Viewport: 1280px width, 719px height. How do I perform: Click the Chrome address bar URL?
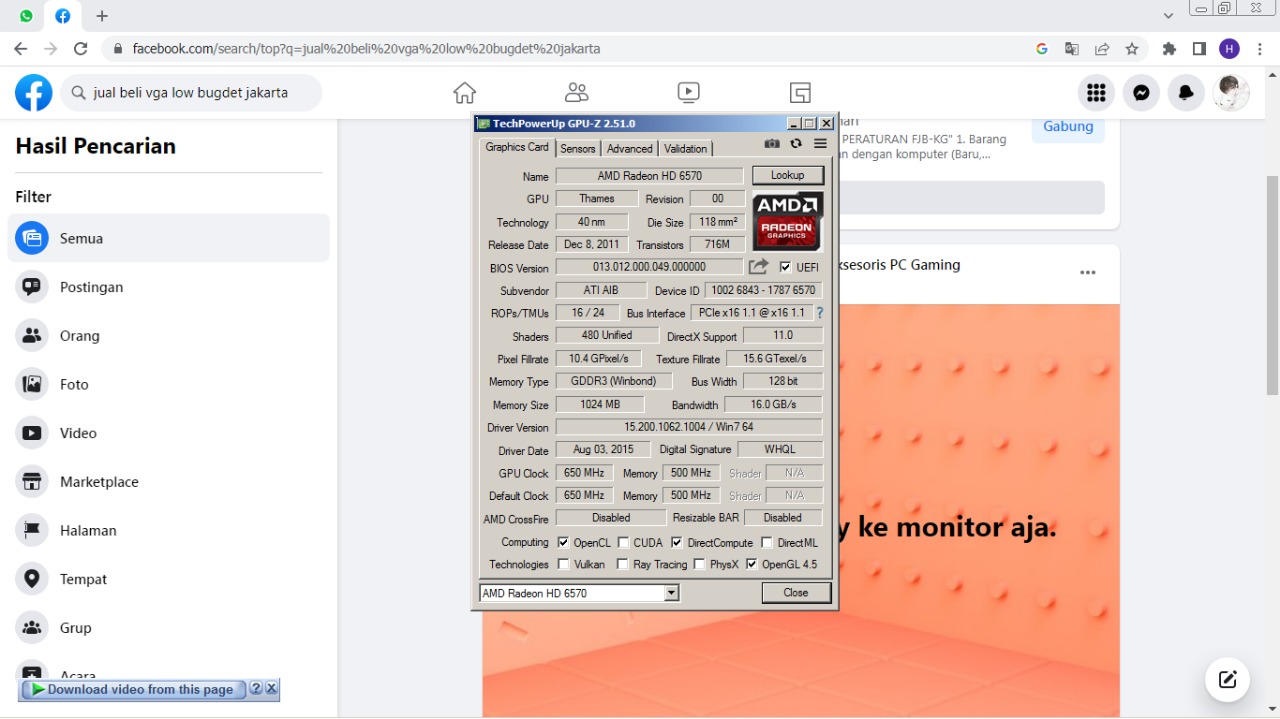click(366, 48)
